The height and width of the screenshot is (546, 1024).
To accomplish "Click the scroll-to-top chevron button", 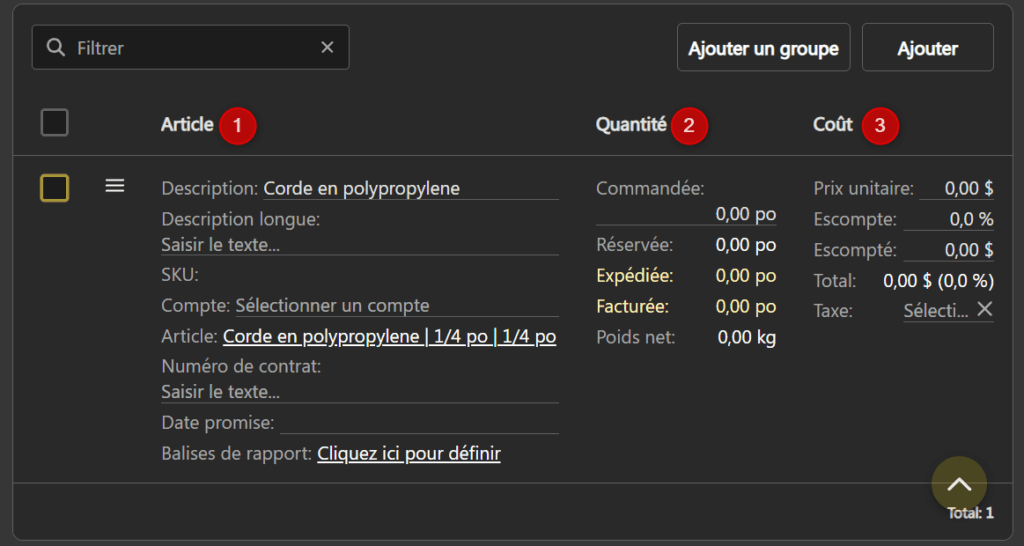I will [959, 484].
